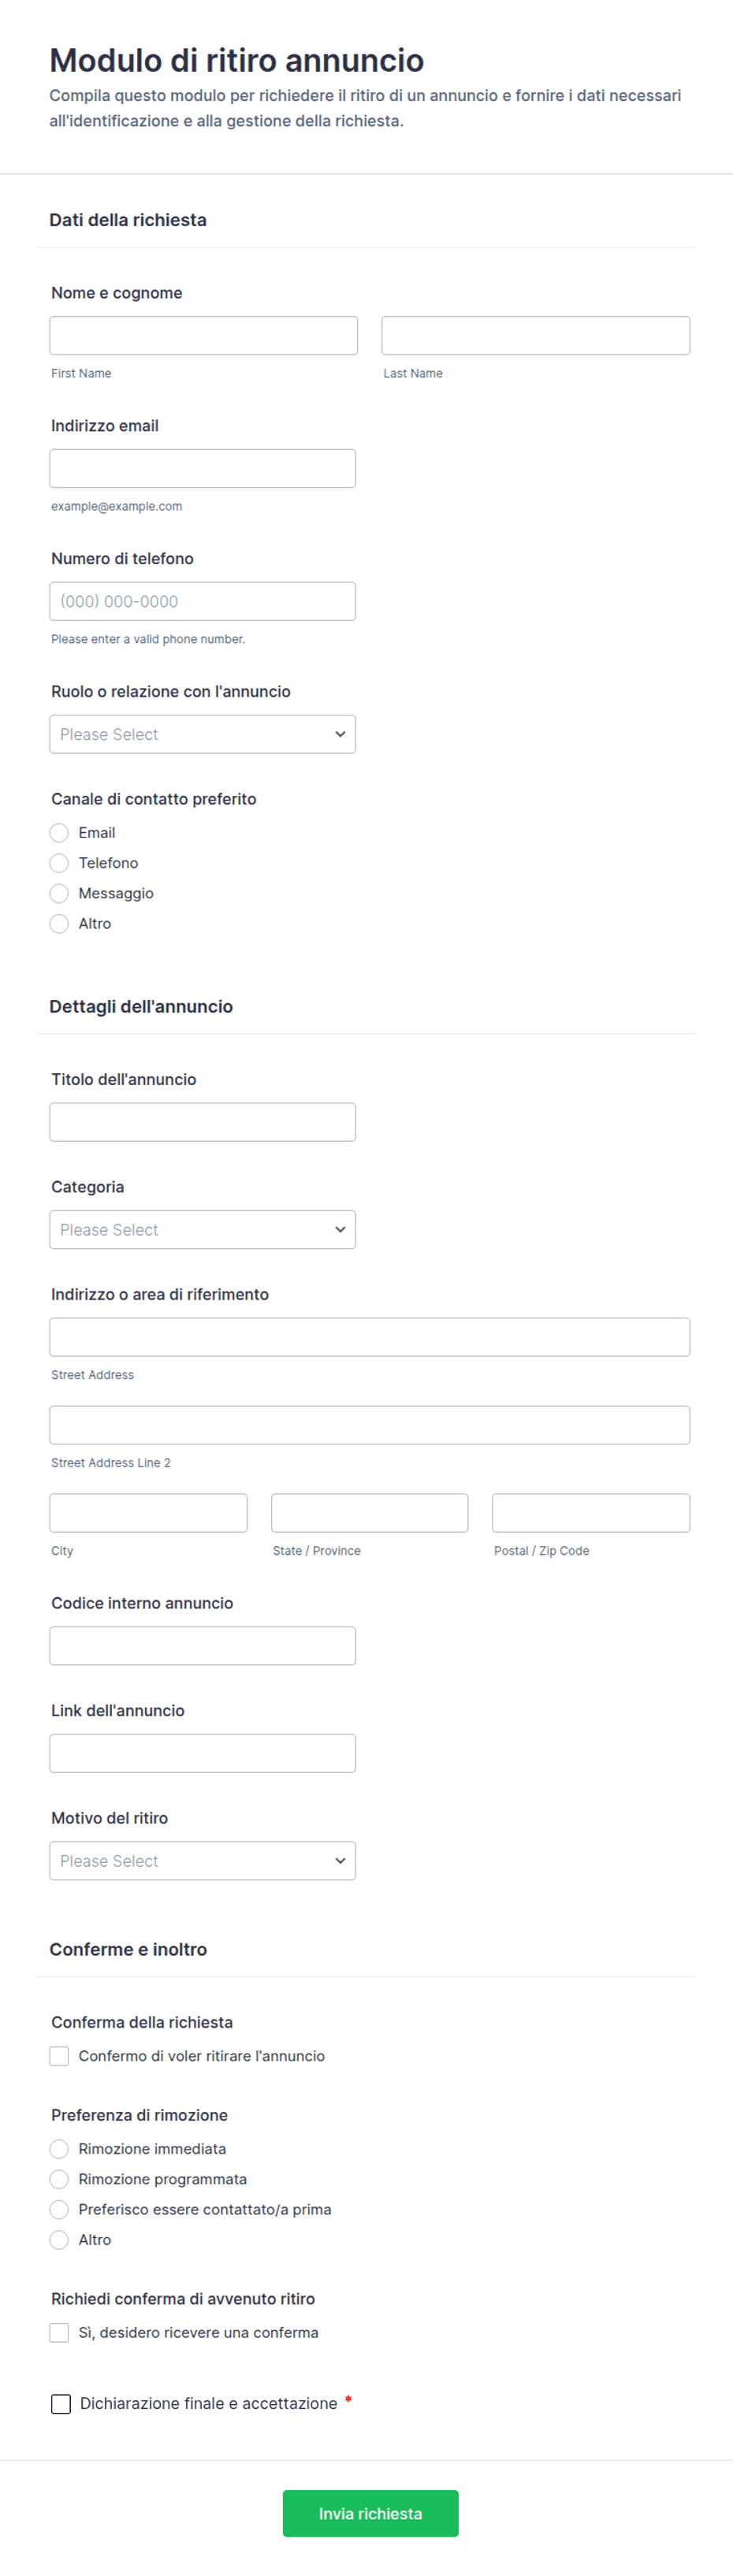Select Rimozione immediata option
This screenshot has width=733, height=2576.
point(60,2149)
